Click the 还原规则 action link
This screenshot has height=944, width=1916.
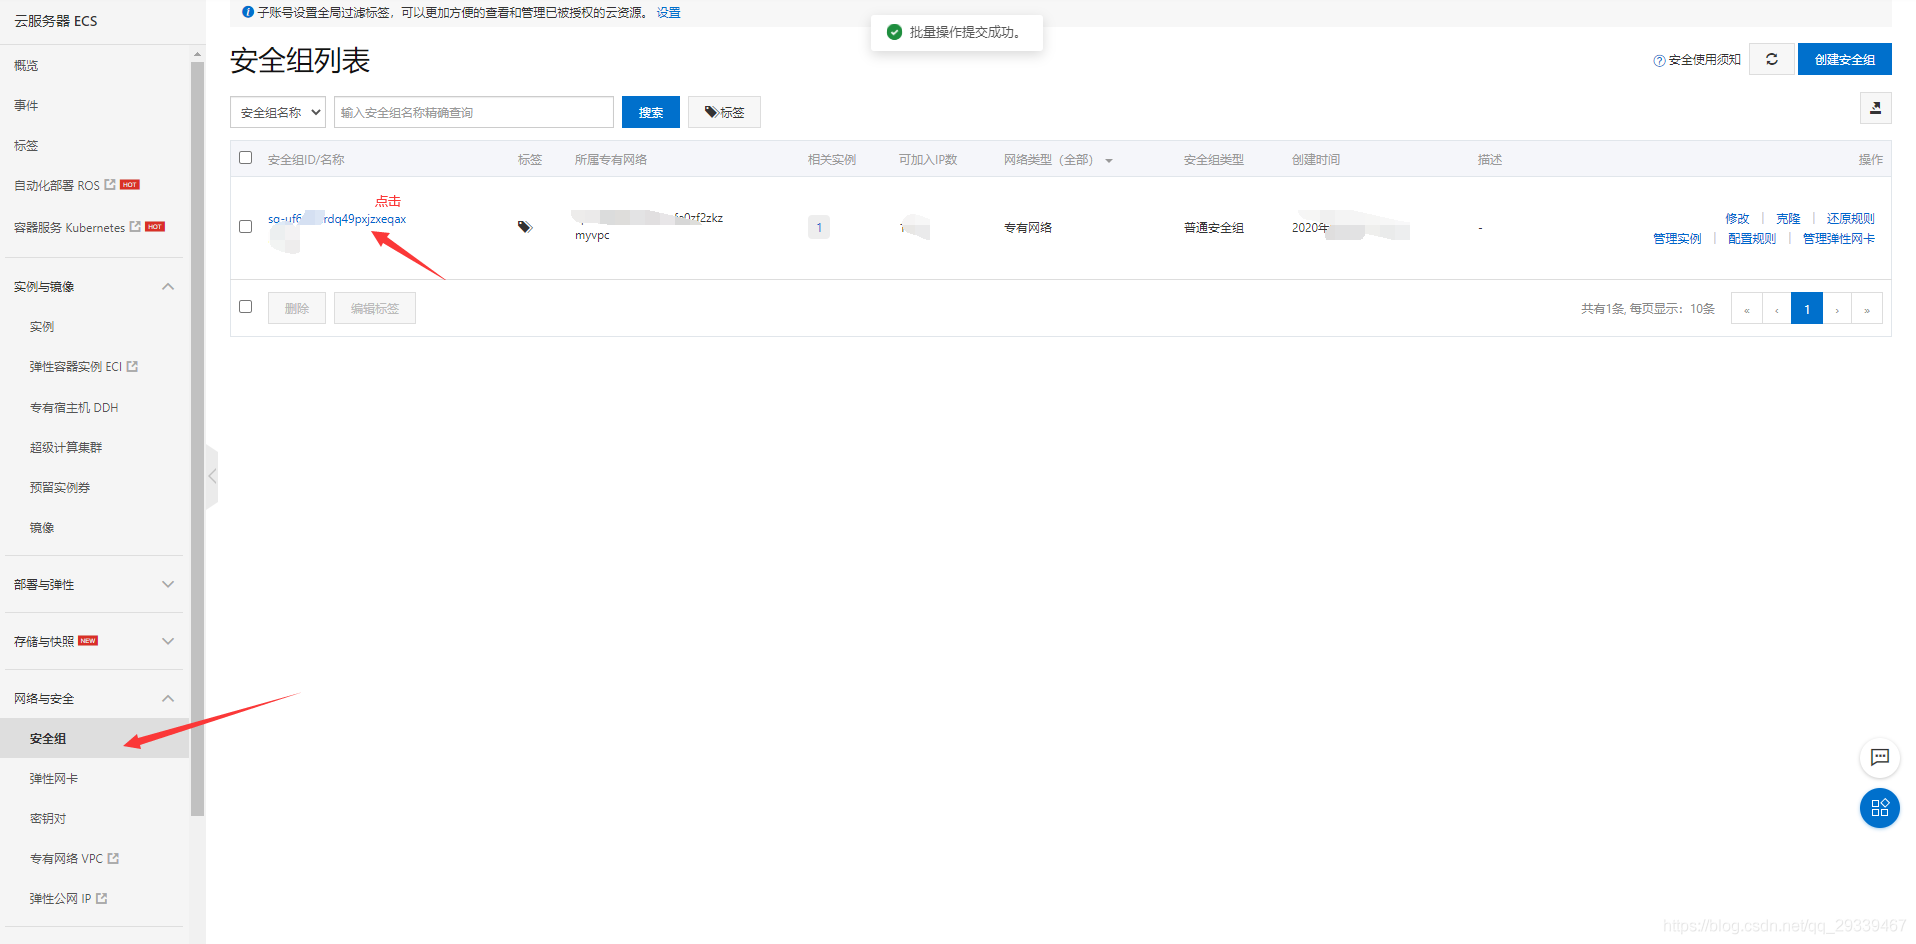1851,218
